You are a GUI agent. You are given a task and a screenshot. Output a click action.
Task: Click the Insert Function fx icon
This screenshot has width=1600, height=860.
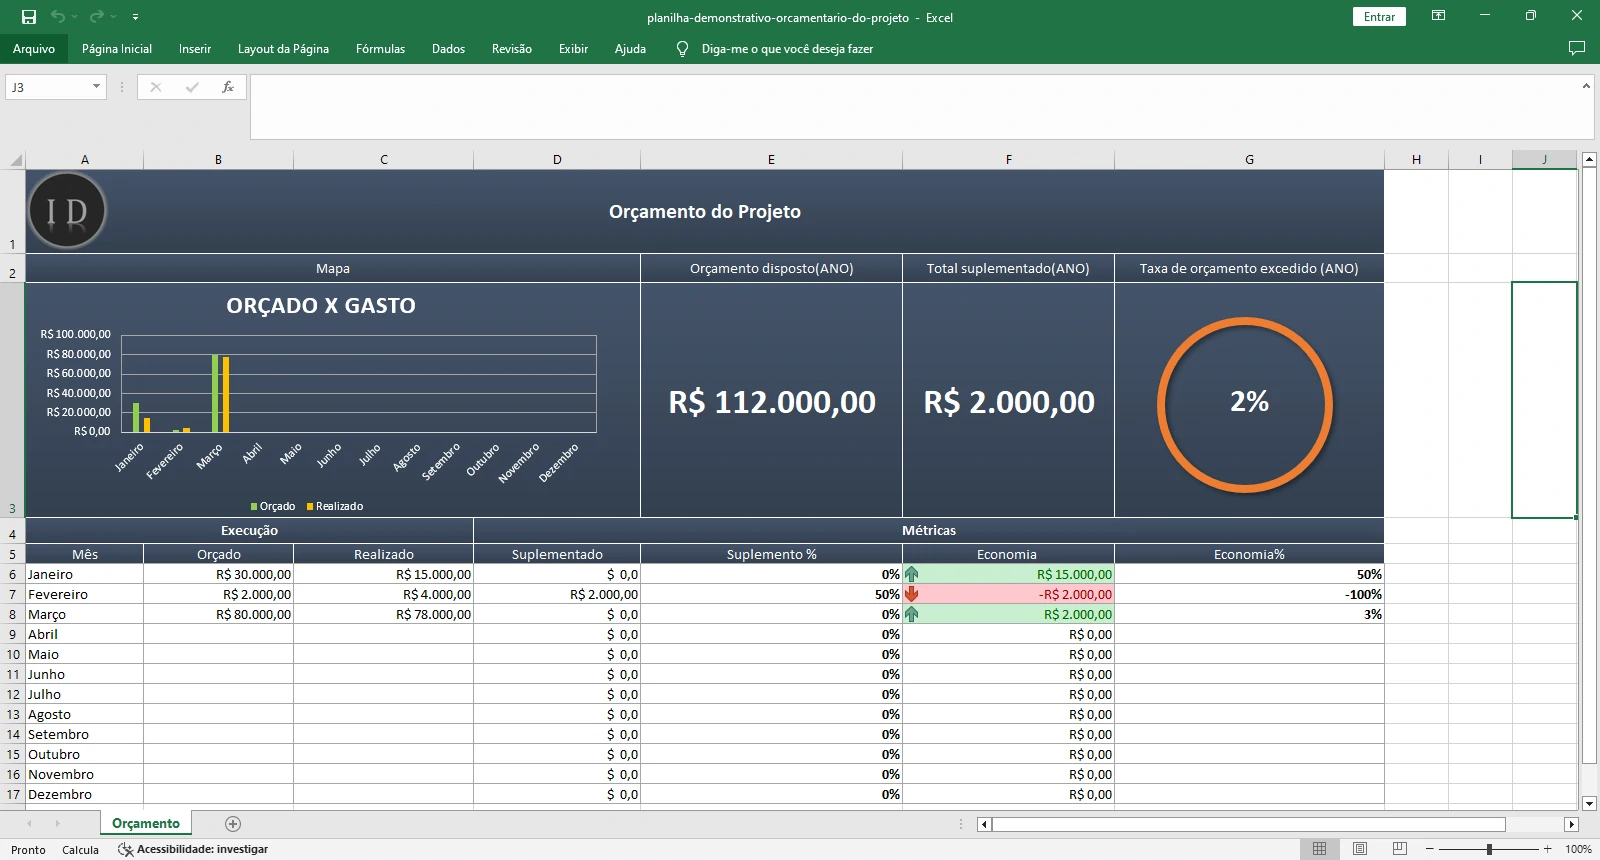(228, 87)
